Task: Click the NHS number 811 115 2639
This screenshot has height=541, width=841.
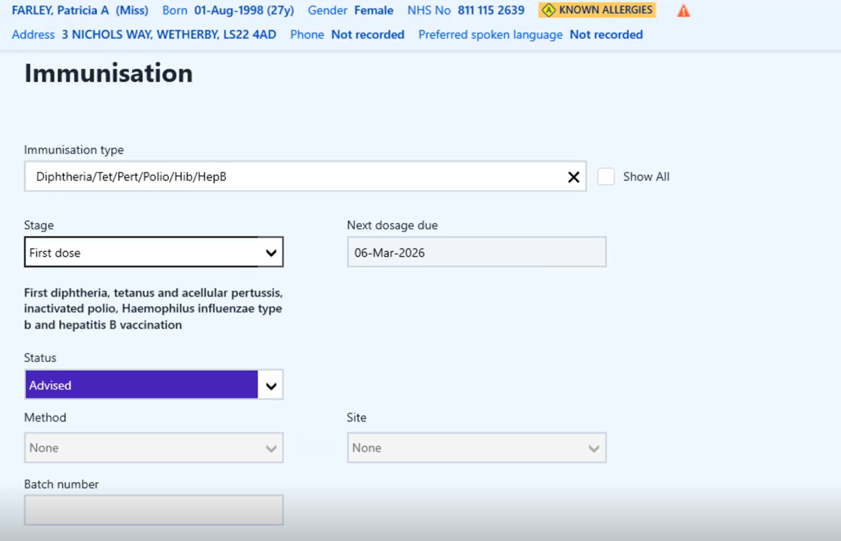Action: click(491, 10)
